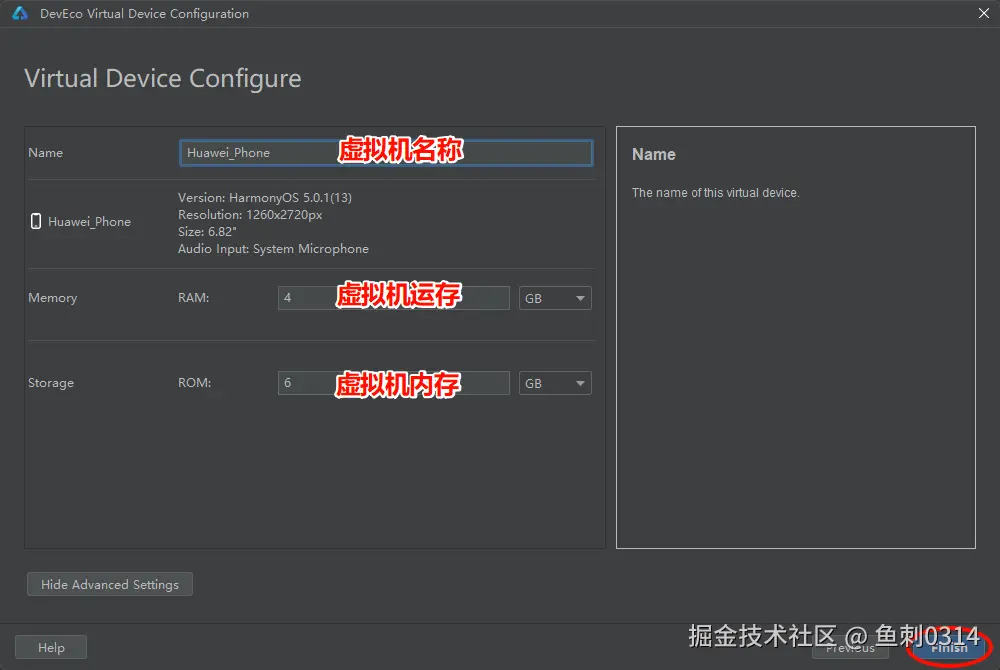The width and height of the screenshot is (1000, 670).
Task: Click the 'The name of this virtual device.' description
Action: point(715,193)
